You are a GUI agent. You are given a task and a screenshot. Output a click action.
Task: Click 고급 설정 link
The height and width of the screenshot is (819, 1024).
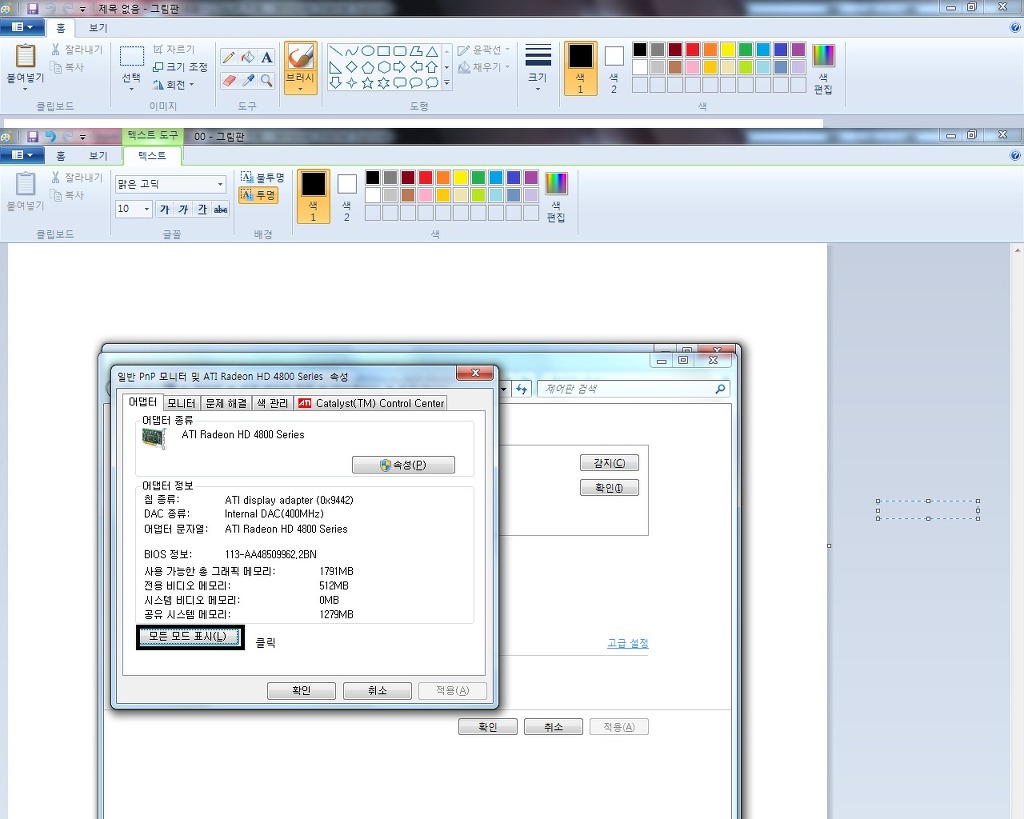[628, 643]
